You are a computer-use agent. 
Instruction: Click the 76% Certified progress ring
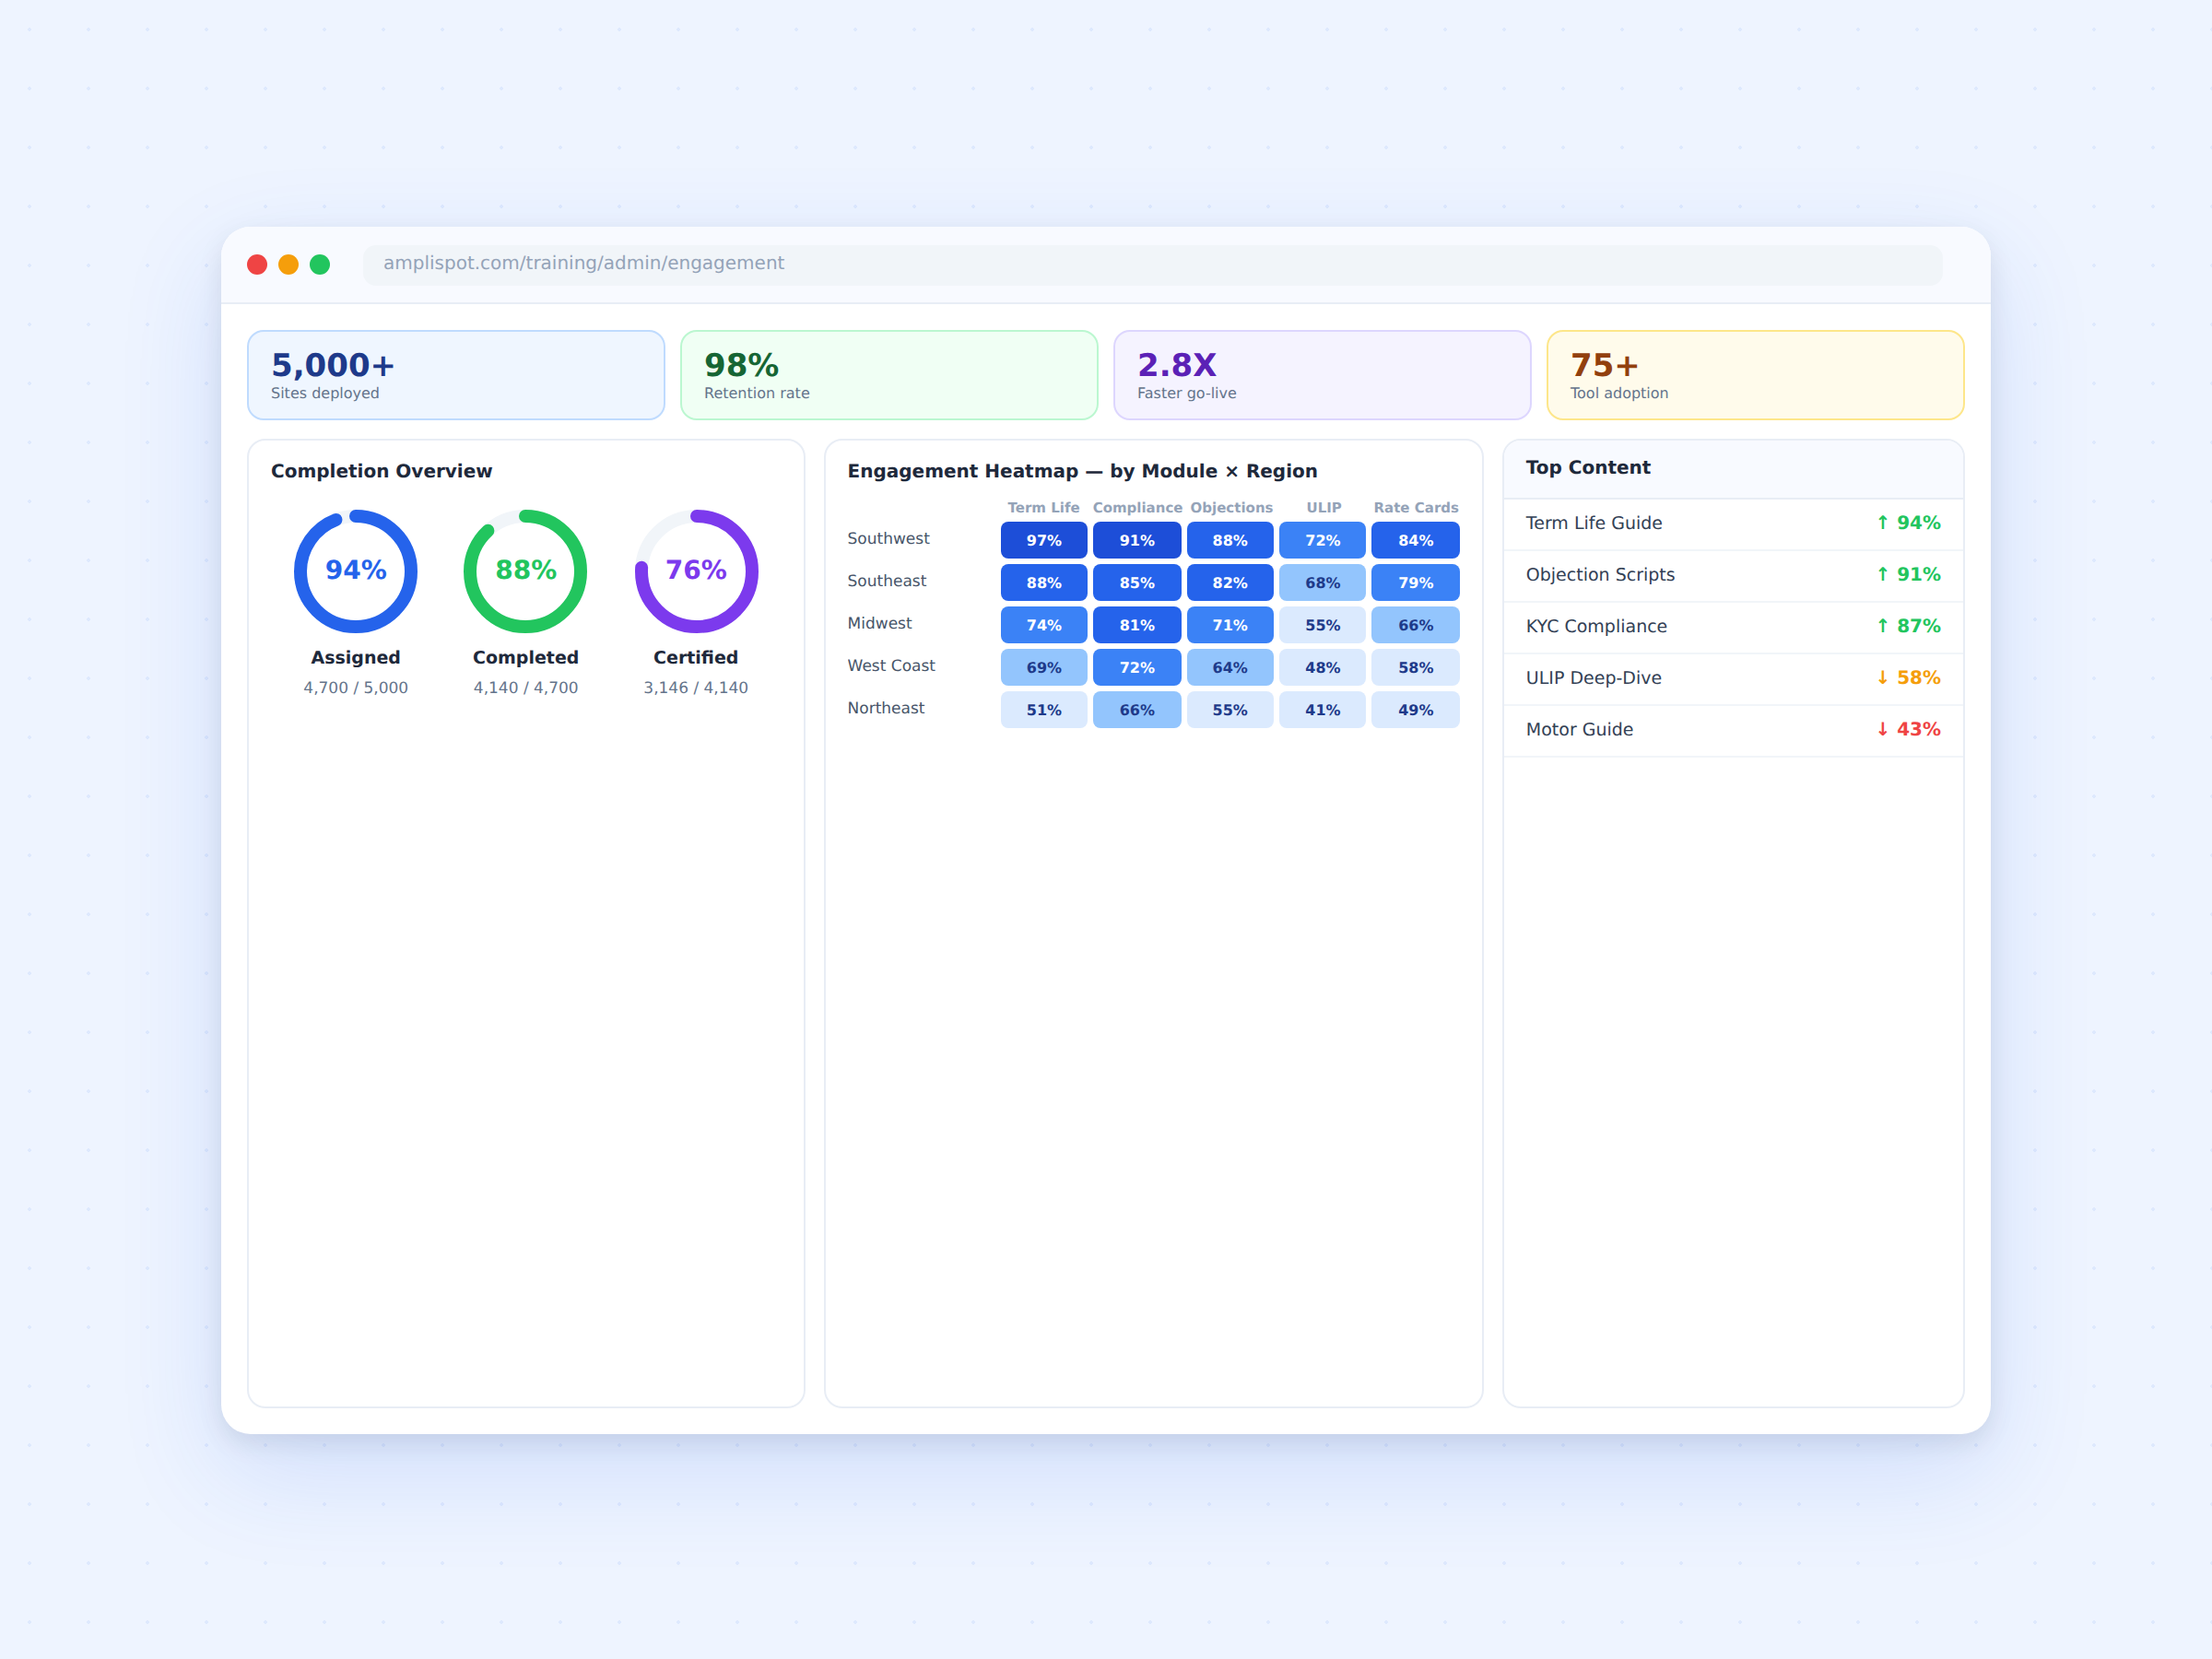pyautogui.click(x=696, y=571)
